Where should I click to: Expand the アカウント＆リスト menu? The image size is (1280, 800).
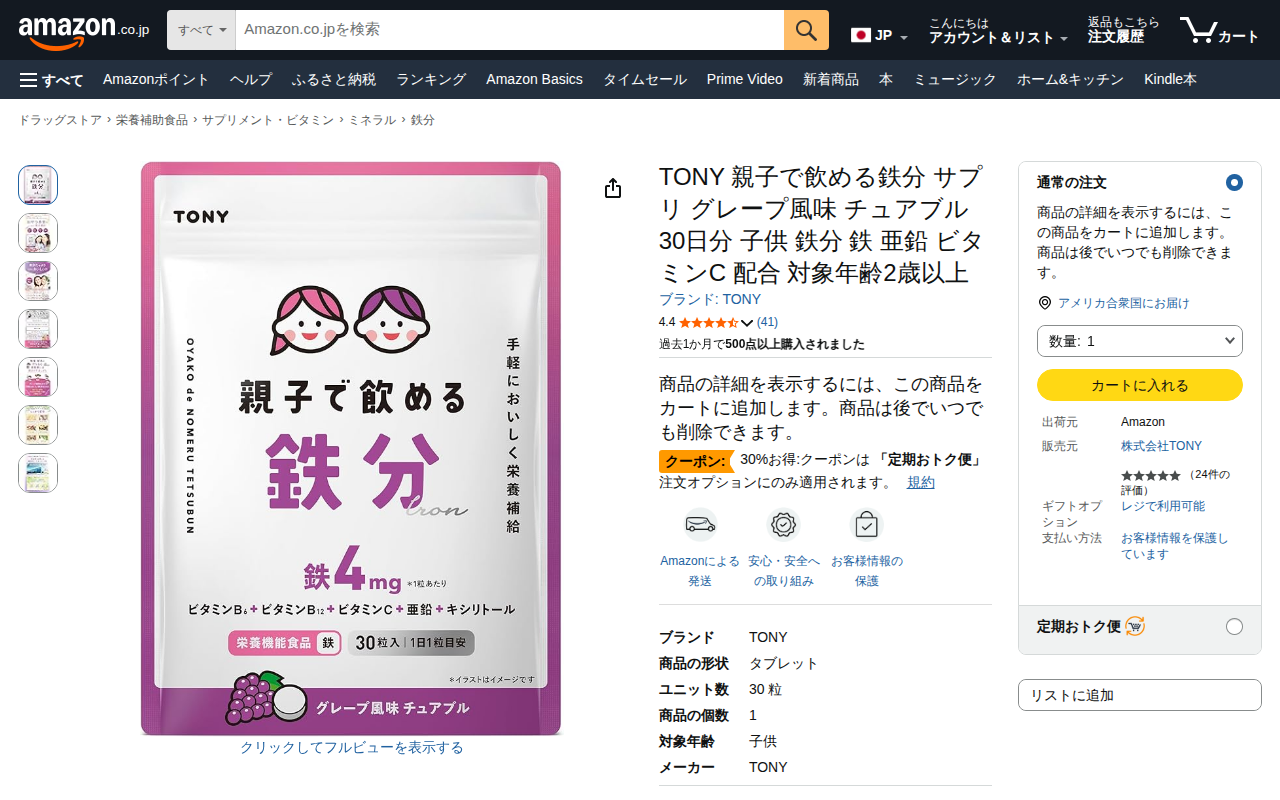tap(998, 30)
